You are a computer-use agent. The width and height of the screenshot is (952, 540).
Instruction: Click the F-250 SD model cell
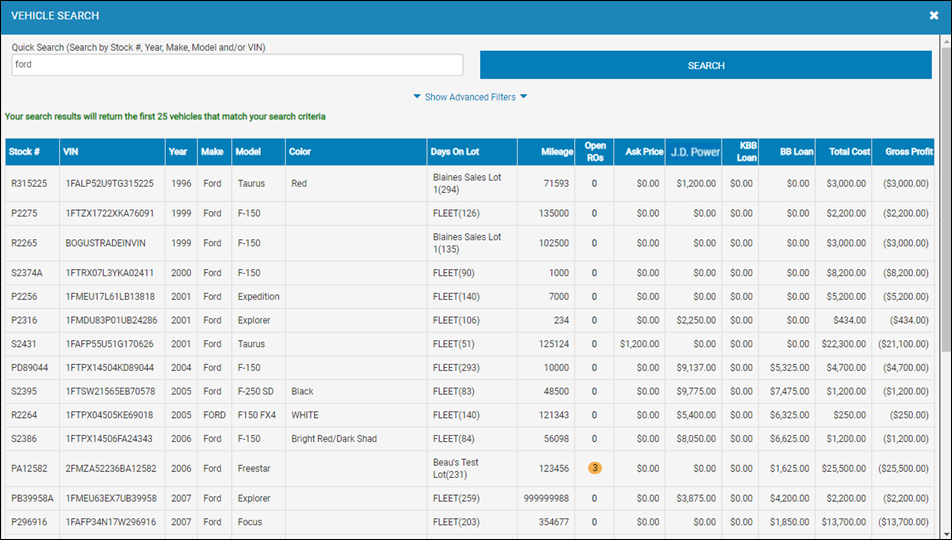point(256,391)
